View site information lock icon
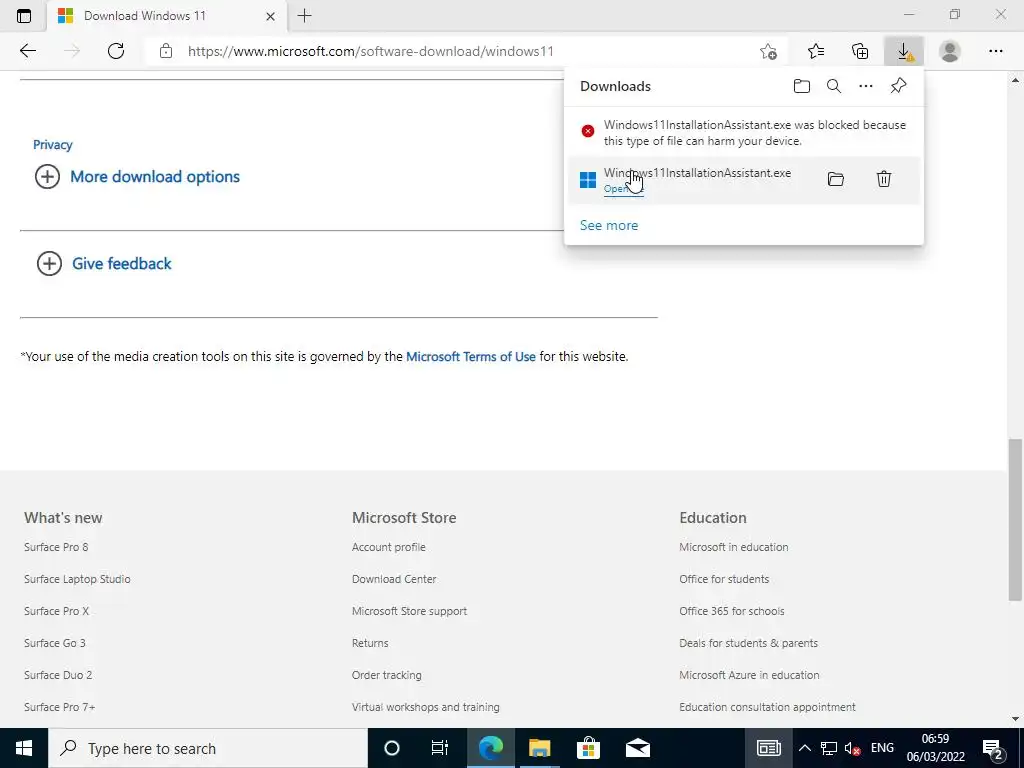1024x768 pixels. pyautogui.click(x=166, y=51)
